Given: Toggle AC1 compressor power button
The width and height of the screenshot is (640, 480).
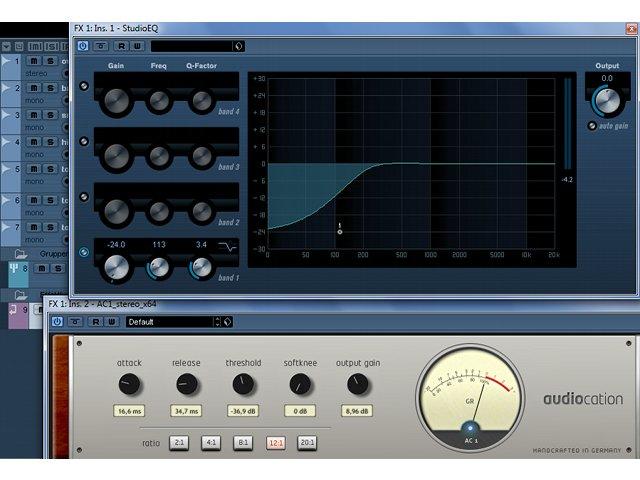Looking at the screenshot, I should click(57, 322).
